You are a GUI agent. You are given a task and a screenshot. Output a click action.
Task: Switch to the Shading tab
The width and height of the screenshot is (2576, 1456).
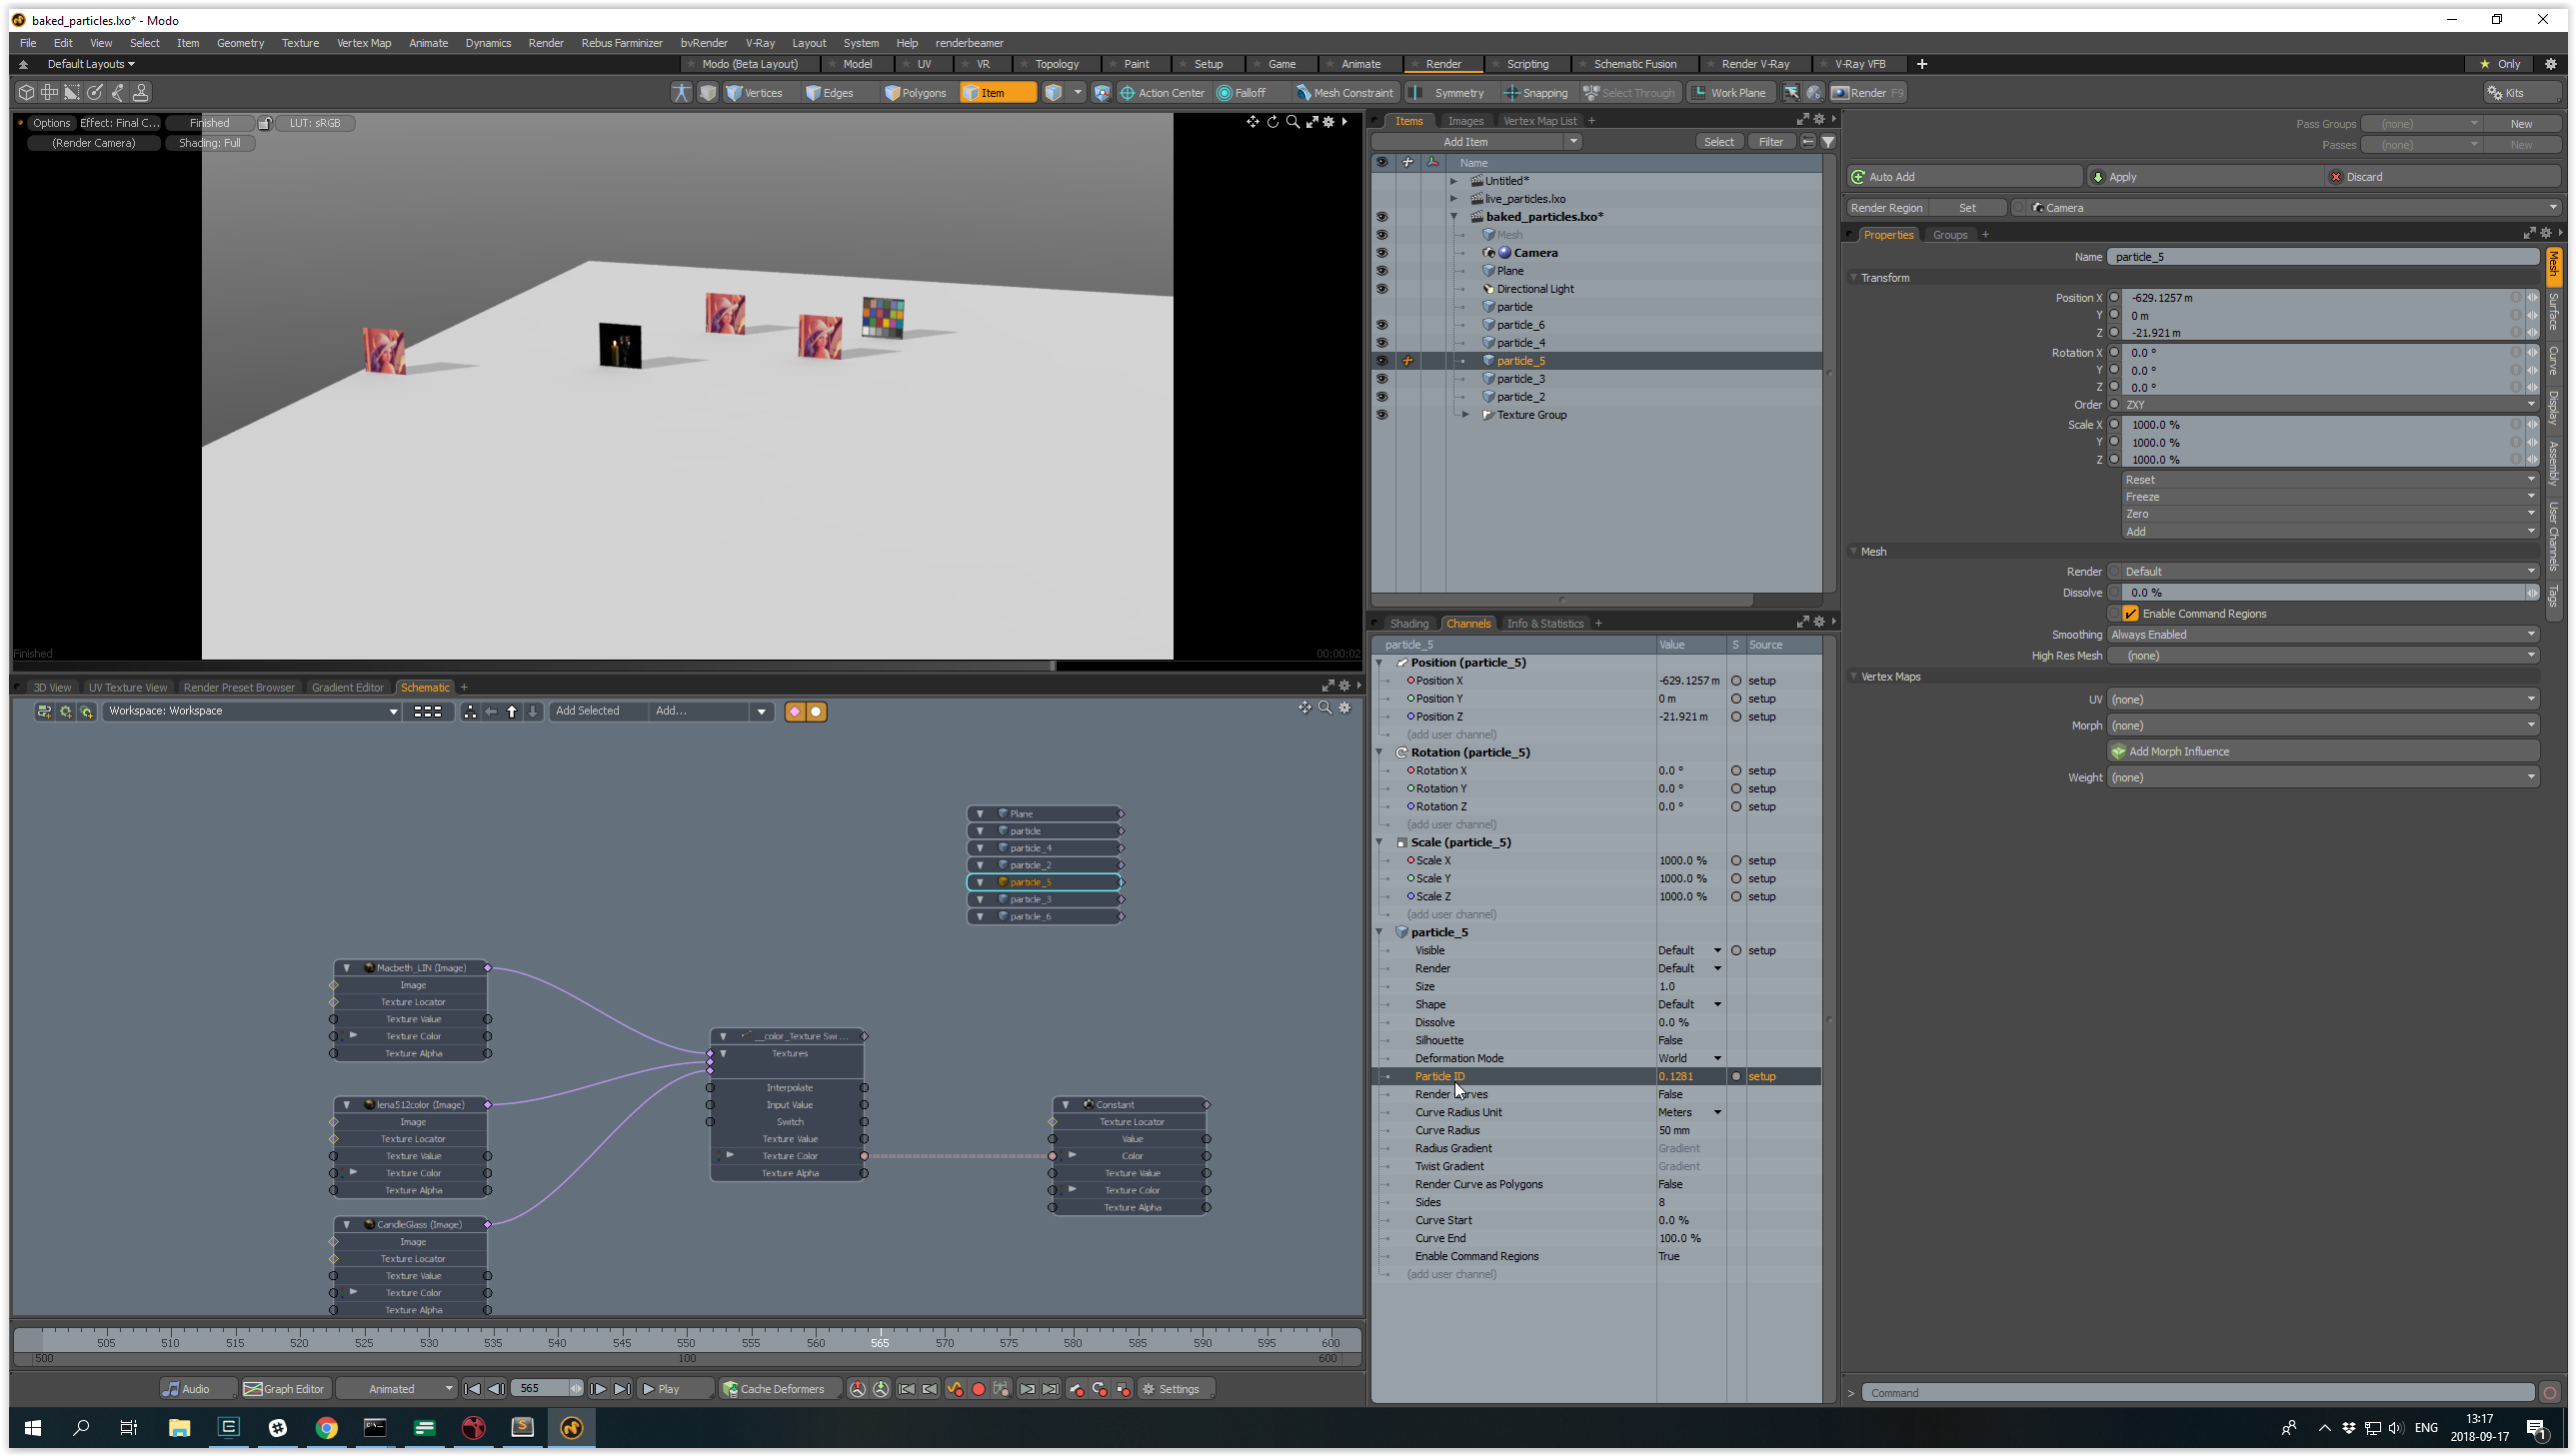tap(1409, 623)
